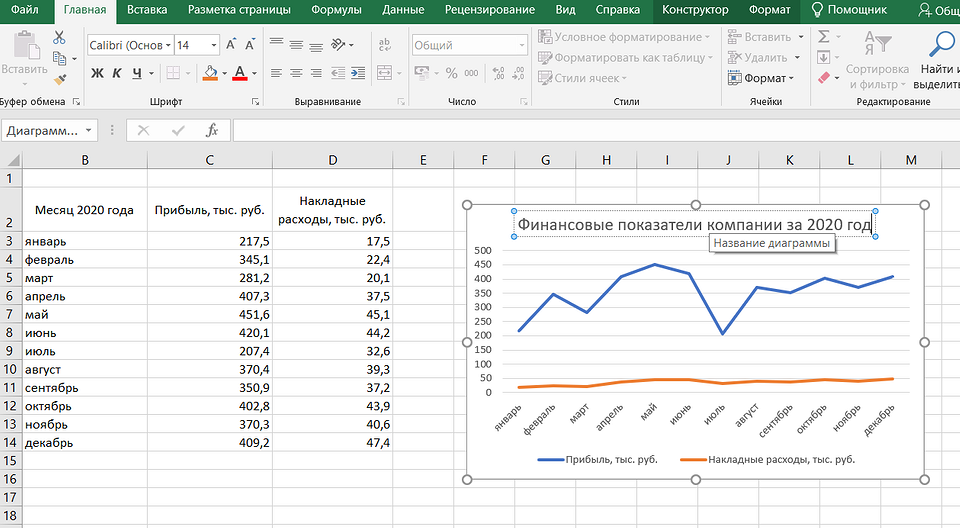The image size is (960, 528).
Task: Expand the font size dropdown
Action: point(213,46)
